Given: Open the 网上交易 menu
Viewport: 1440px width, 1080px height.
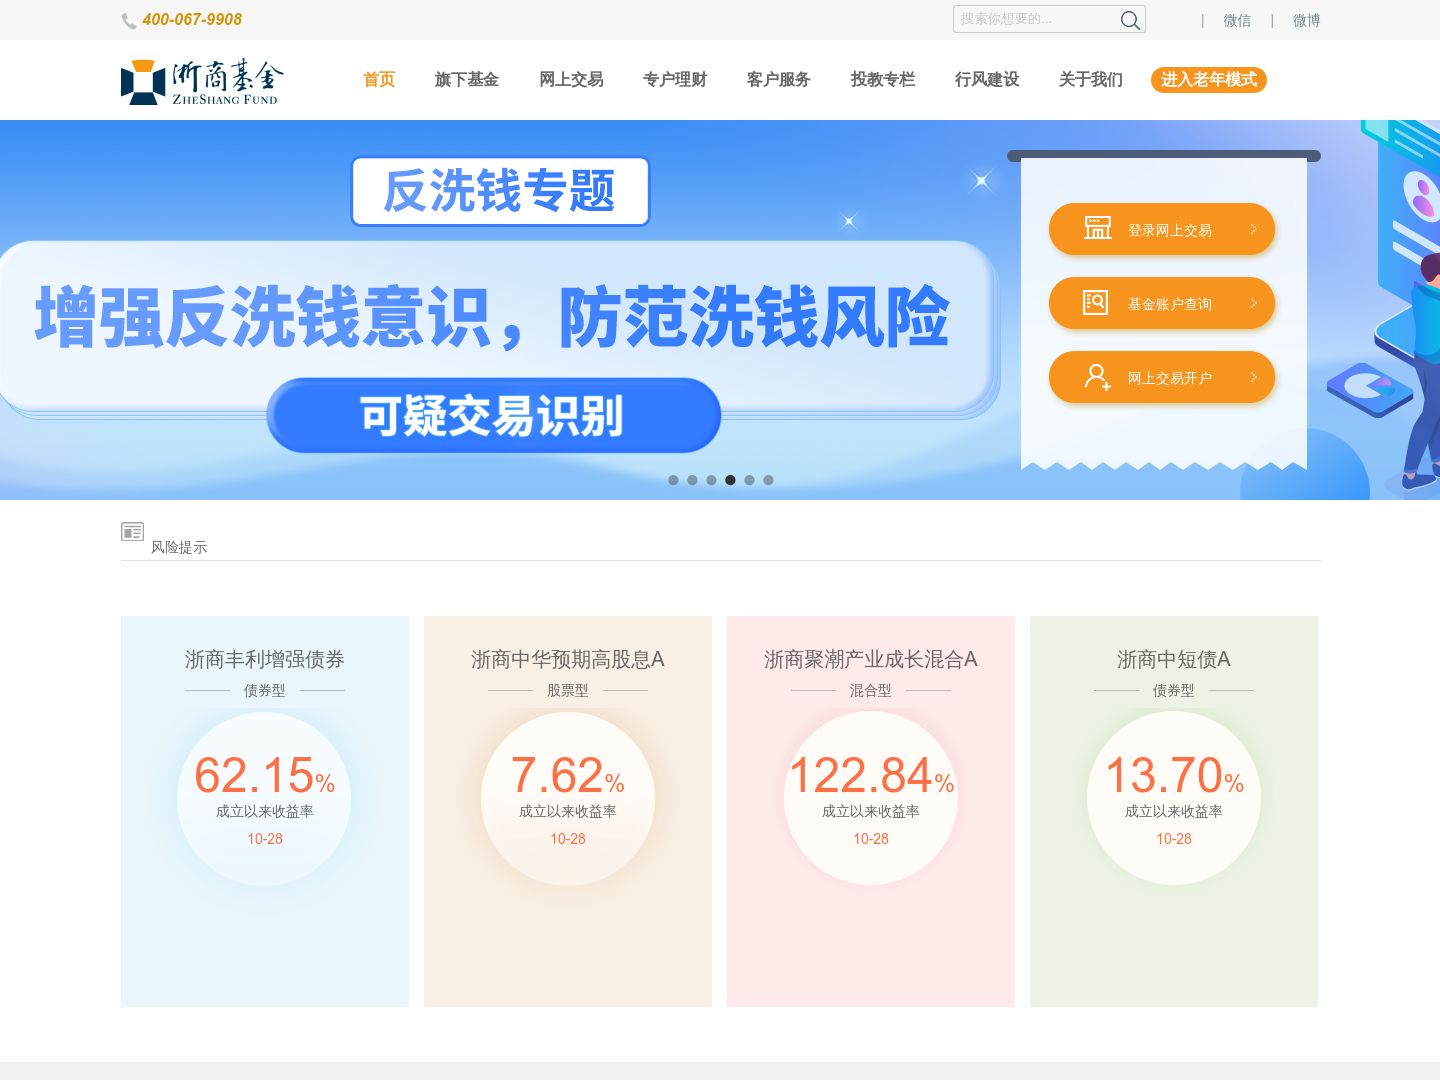Looking at the screenshot, I should [x=571, y=80].
